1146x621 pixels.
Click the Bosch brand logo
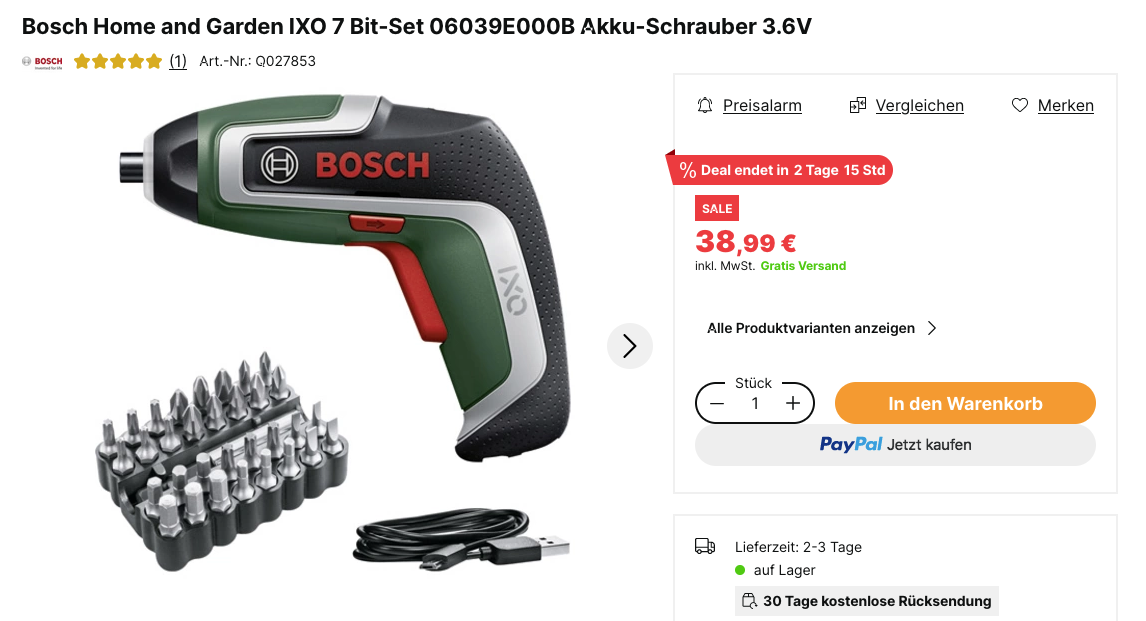pyautogui.click(x=42, y=62)
